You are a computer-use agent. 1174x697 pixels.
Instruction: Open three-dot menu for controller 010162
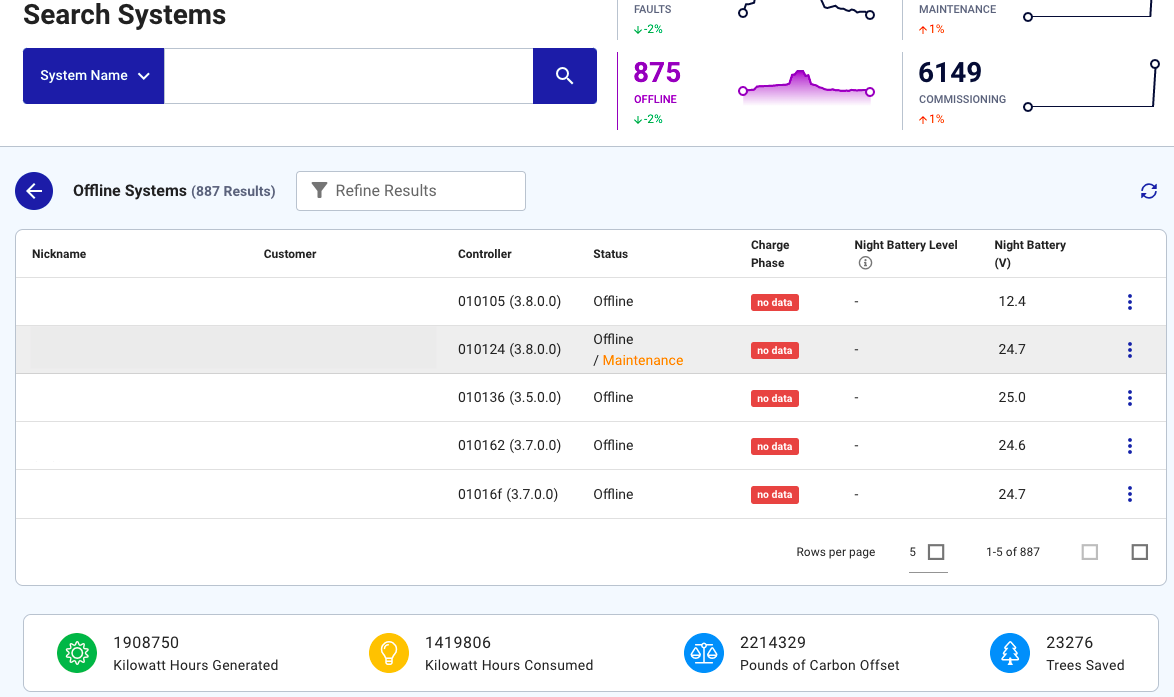pos(1129,446)
